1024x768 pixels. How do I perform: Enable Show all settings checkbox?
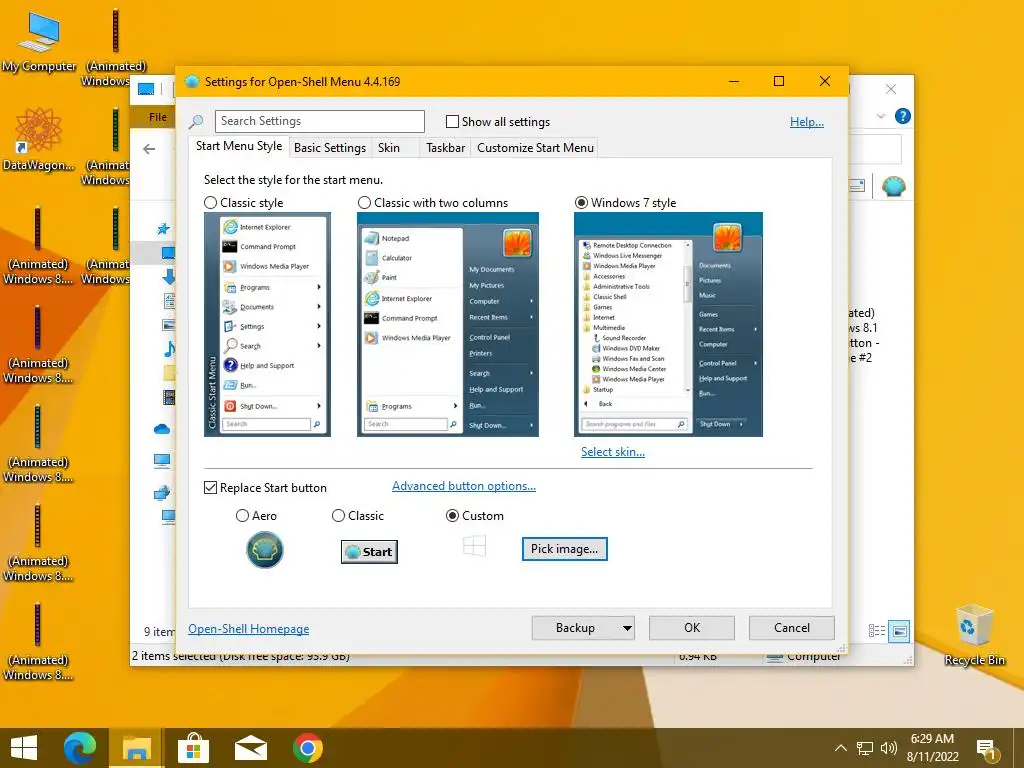[x=452, y=121]
